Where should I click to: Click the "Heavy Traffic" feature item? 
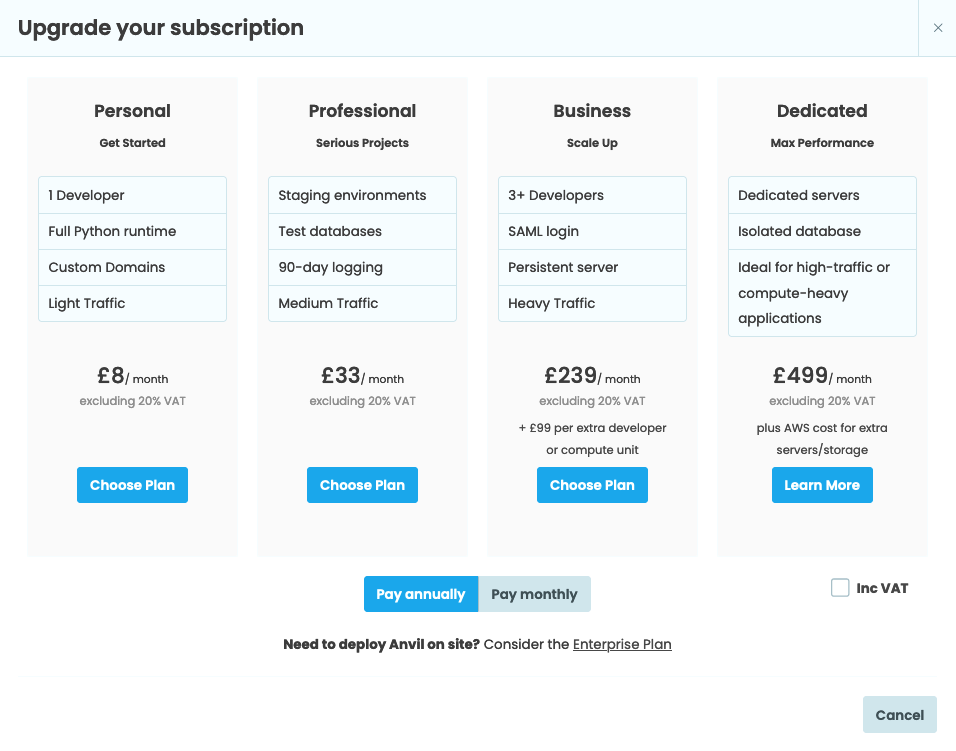click(x=592, y=303)
